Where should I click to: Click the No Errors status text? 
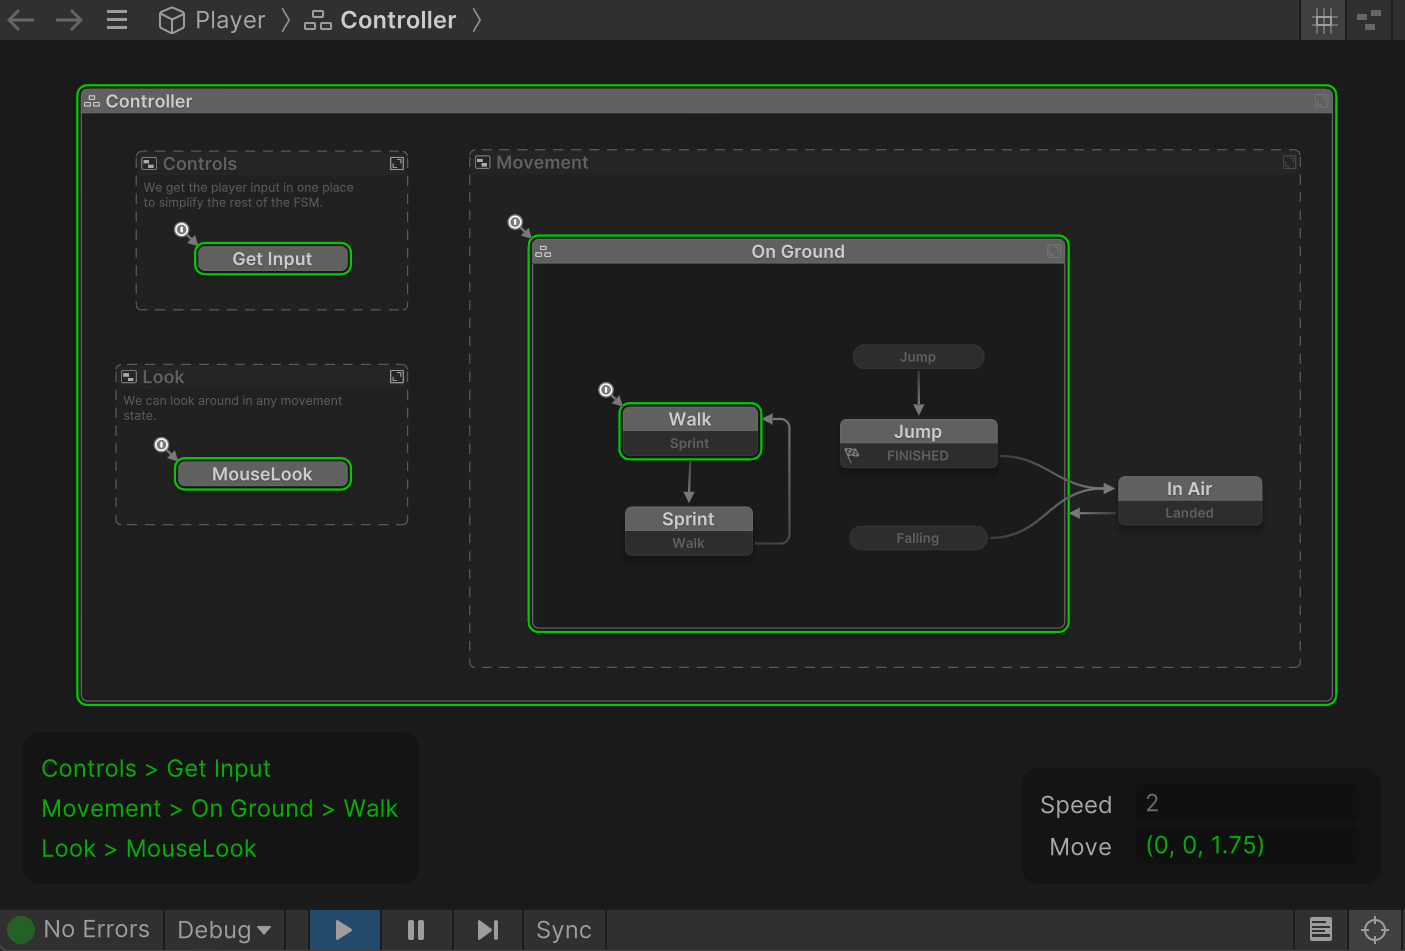coord(97,930)
